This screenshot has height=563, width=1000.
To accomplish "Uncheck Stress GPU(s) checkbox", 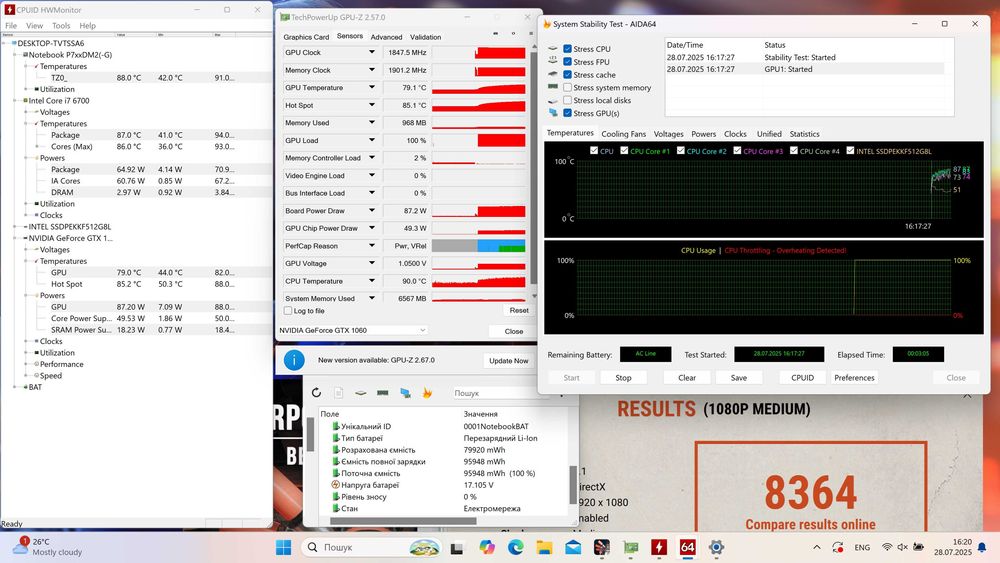I will pos(567,113).
